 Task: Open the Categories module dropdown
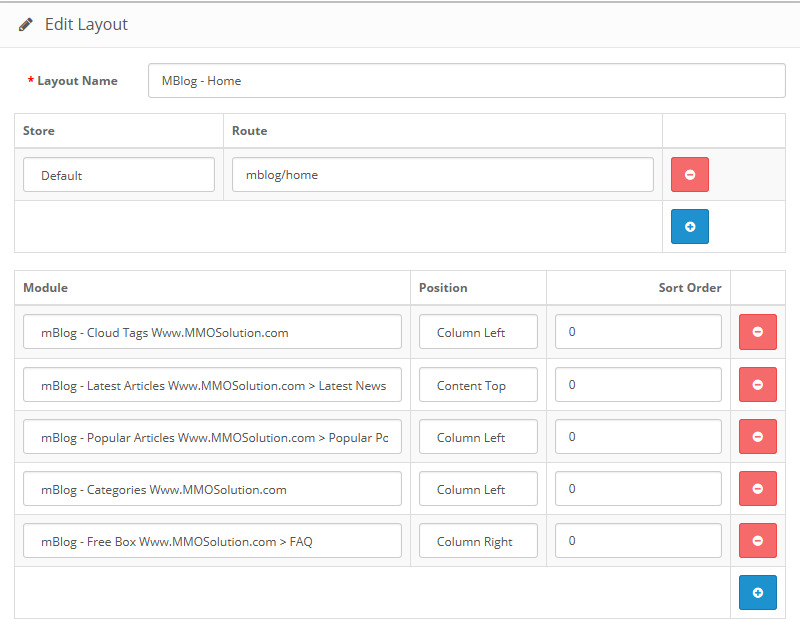212,488
